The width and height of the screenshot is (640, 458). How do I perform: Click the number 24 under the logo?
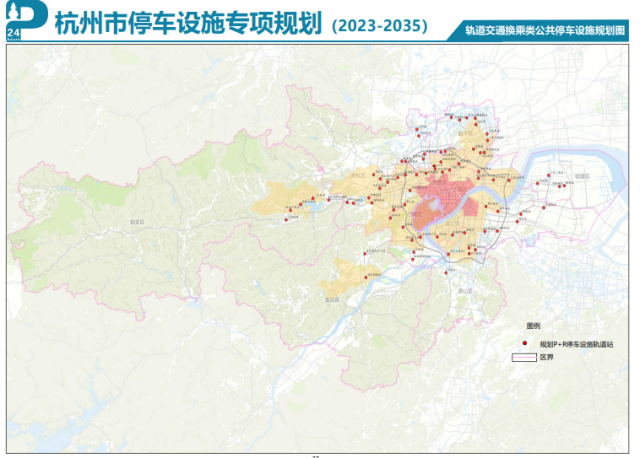(x=11, y=34)
